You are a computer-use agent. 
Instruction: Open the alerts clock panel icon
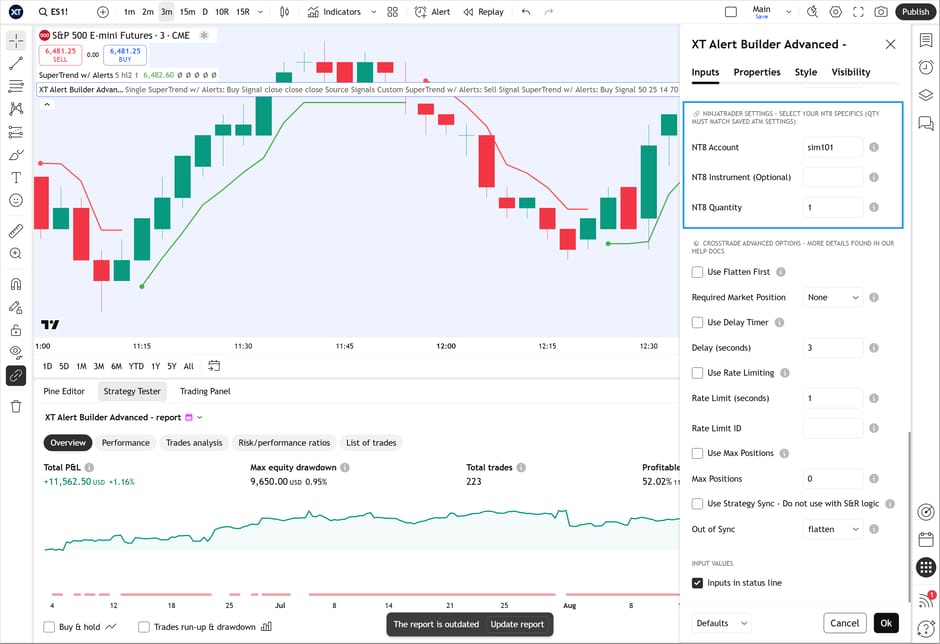tap(926, 67)
